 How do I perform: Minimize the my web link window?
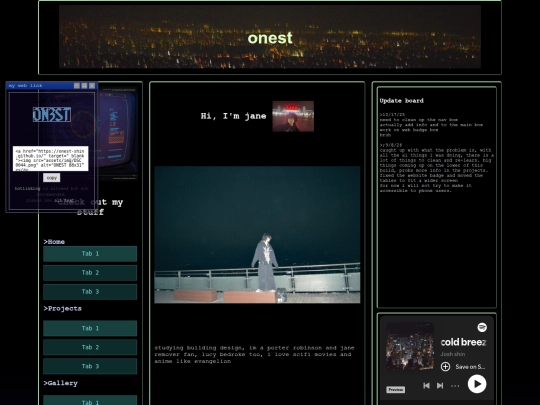[x=77, y=85]
